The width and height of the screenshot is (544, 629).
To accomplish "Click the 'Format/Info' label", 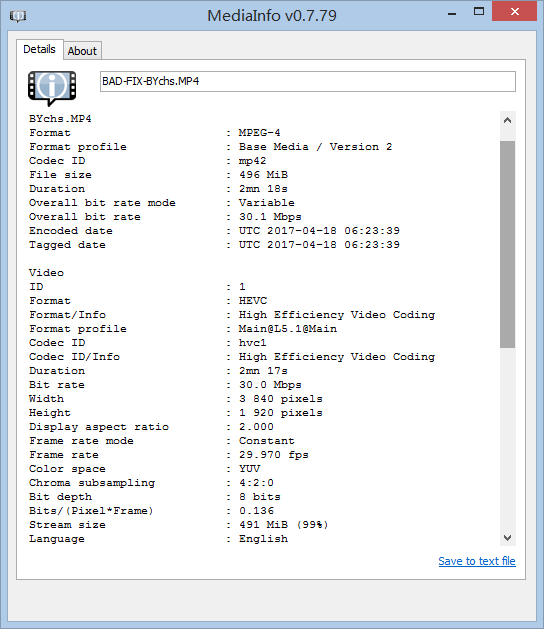I will point(67,315).
